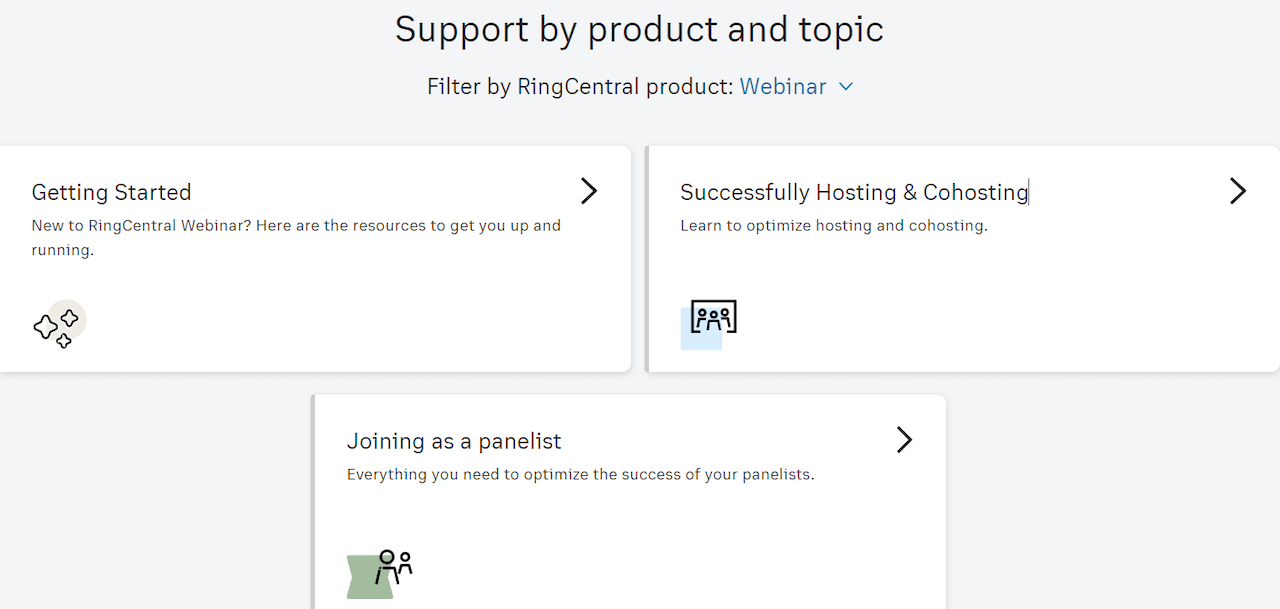The image size is (1280, 609).
Task: Click the presenter podium icon on Hosting & Cohosting card
Action: click(x=713, y=318)
